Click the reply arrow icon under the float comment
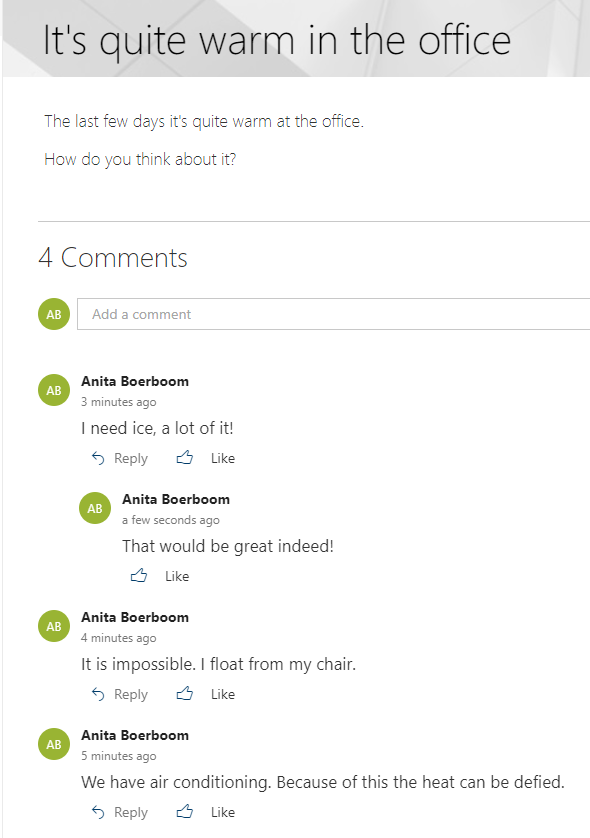This screenshot has height=838, width=590. click(x=98, y=694)
